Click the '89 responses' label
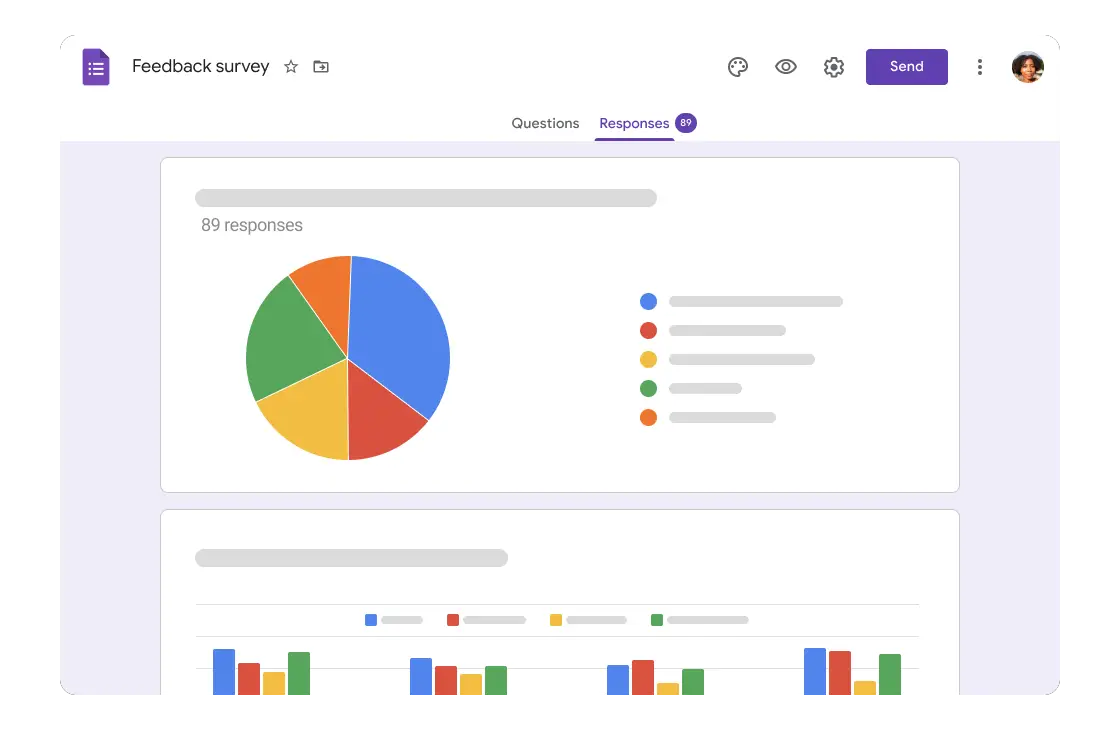The width and height of the screenshot is (1120, 730). 252,224
